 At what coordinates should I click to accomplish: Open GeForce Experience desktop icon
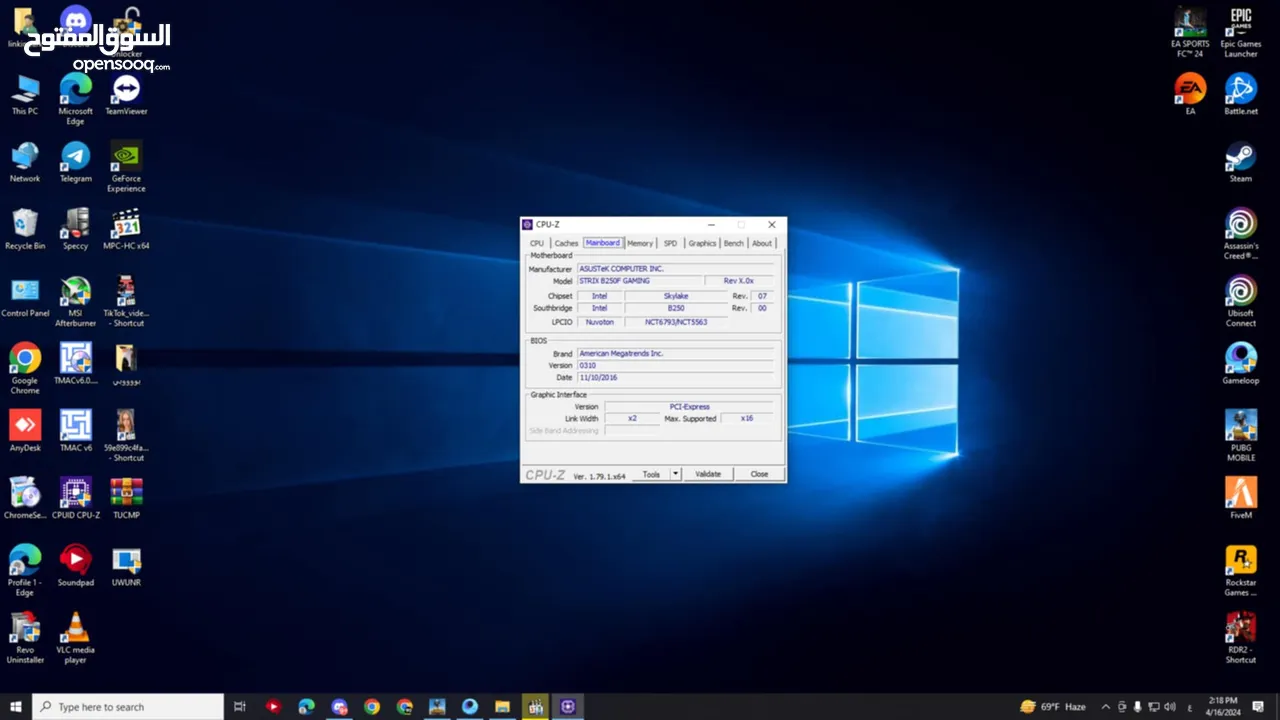[126, 167]
